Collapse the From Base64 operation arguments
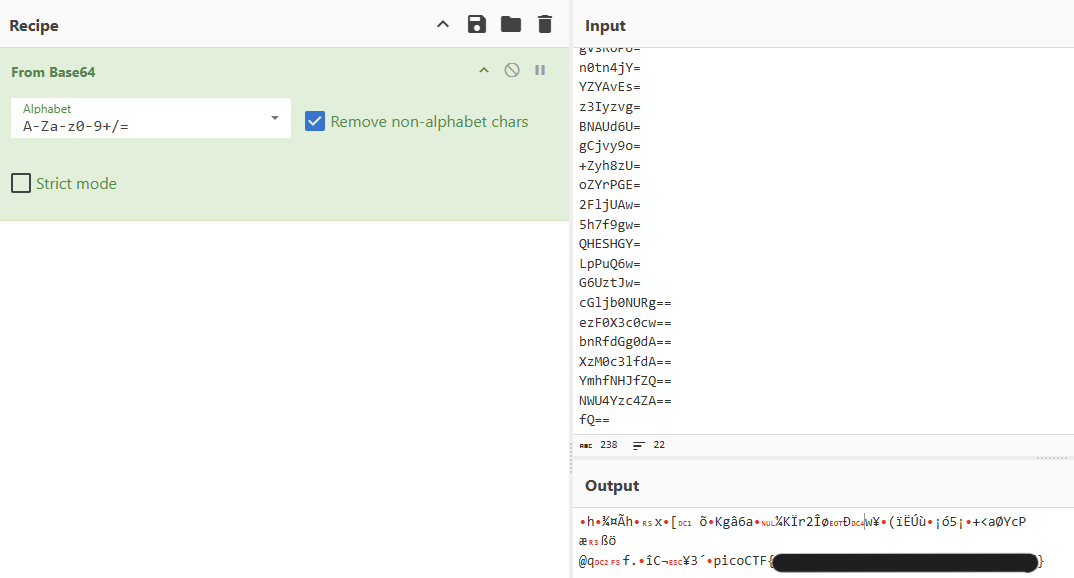This screenshot has width=1074, height=578. point(484,70)
